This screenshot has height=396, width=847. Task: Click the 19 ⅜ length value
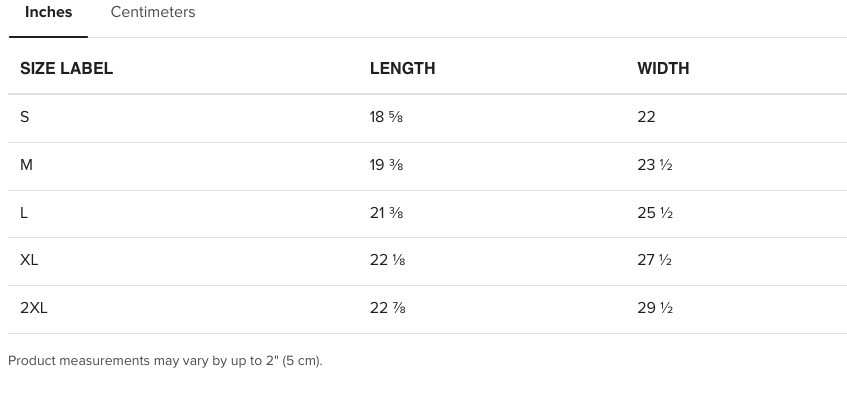click(386, 165)
